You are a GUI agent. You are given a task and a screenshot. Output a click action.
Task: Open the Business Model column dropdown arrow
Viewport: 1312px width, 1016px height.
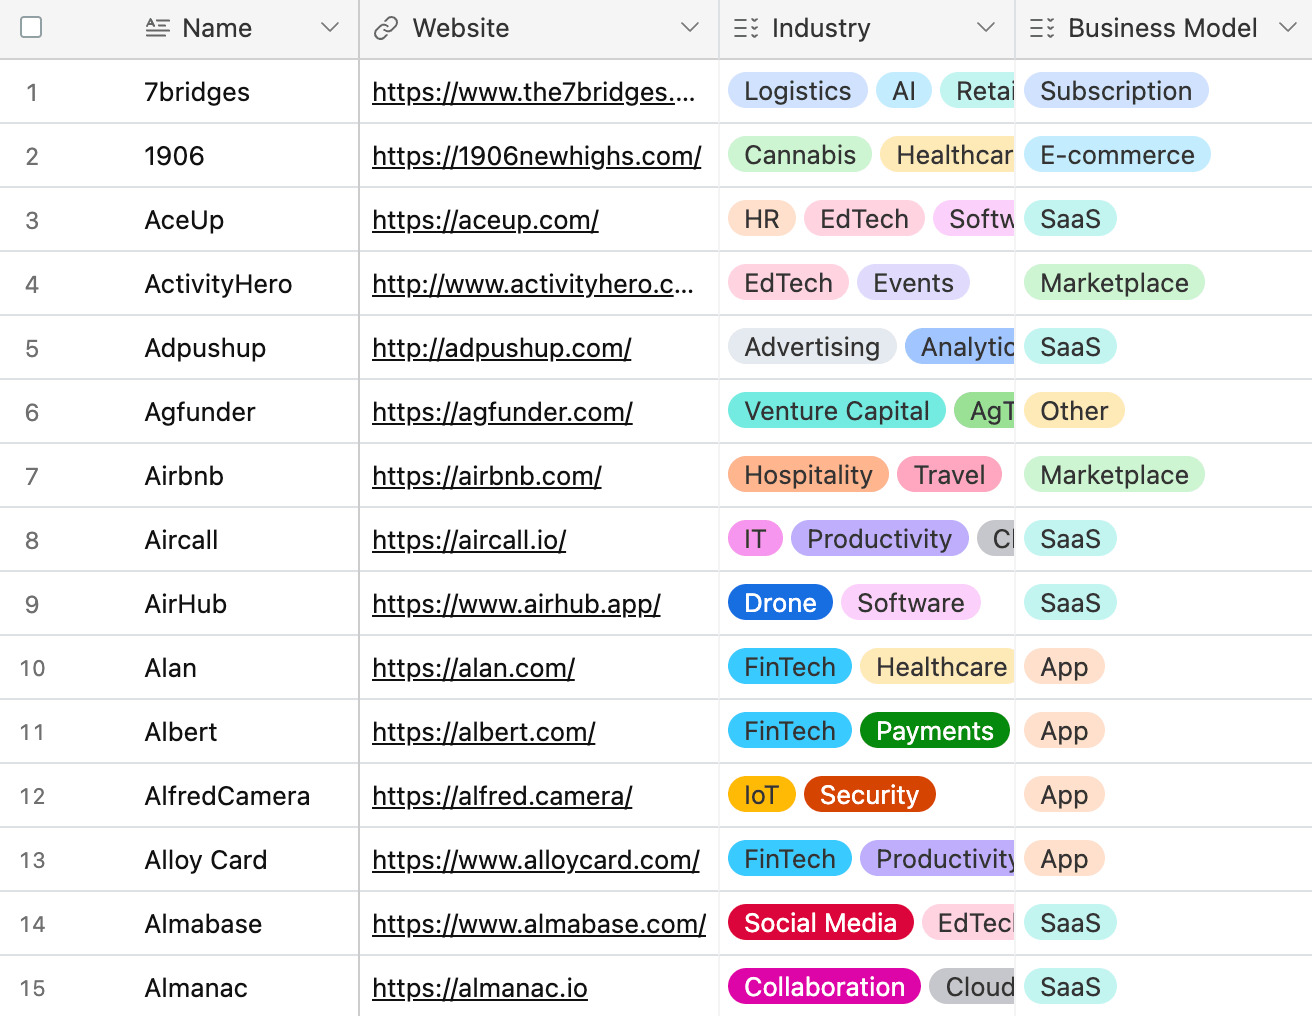tap(1288, 28)
